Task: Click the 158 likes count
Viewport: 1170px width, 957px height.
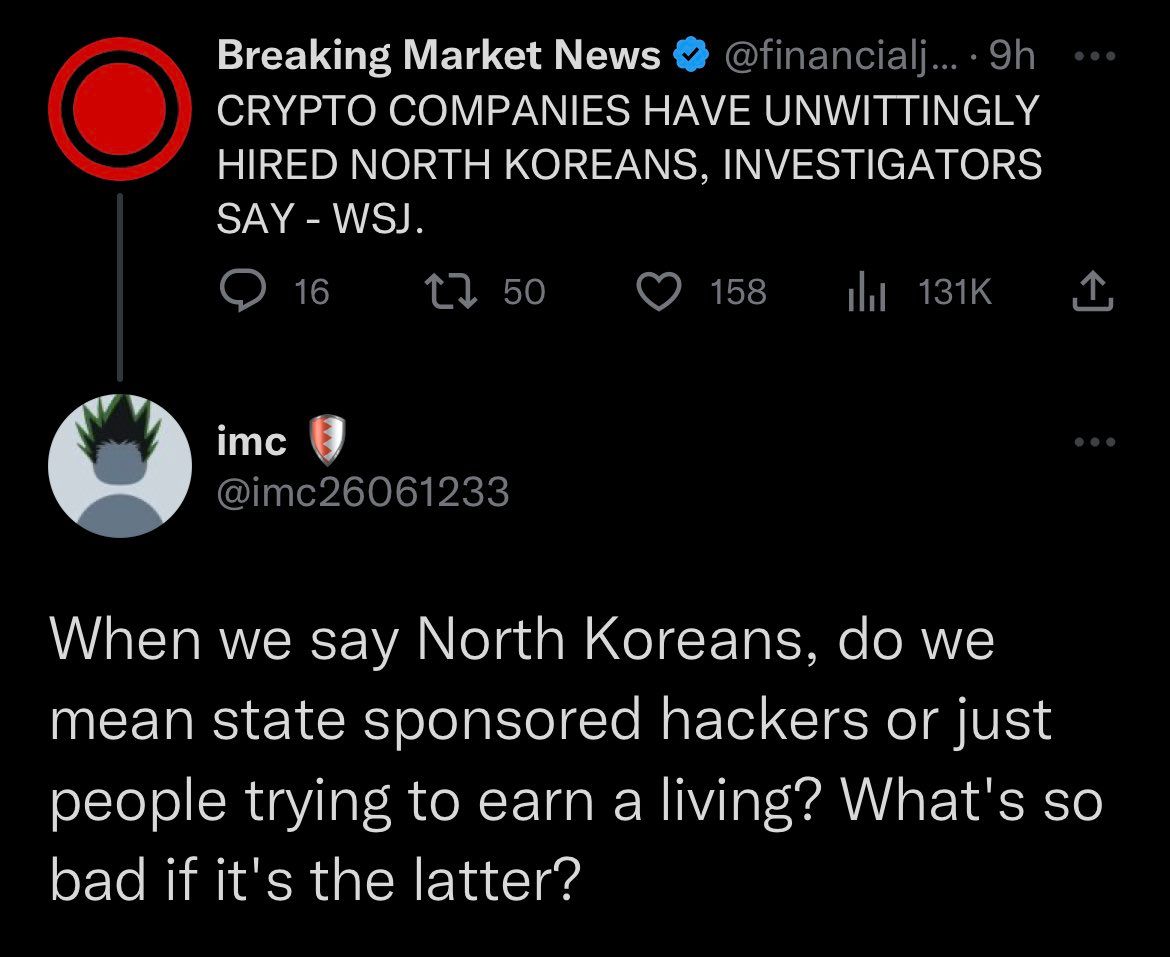Action: tap(738, 291)
